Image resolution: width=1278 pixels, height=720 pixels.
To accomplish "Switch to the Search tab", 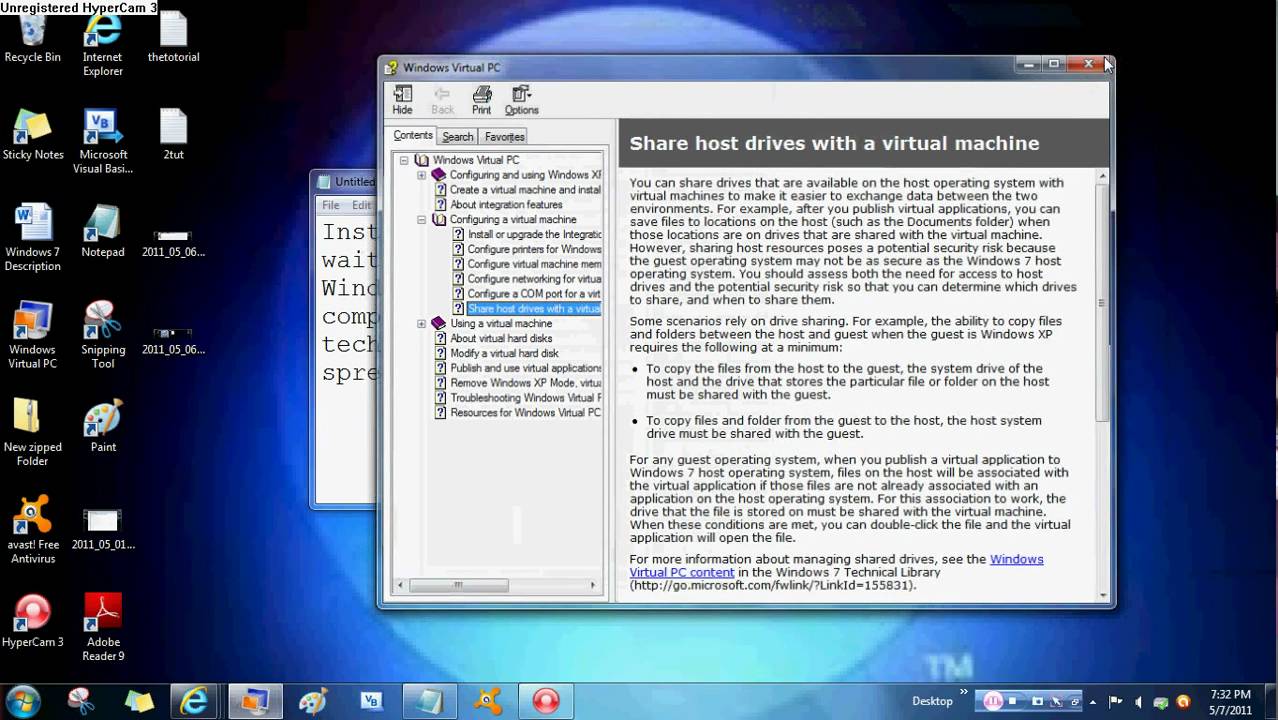I will (458, 137).
